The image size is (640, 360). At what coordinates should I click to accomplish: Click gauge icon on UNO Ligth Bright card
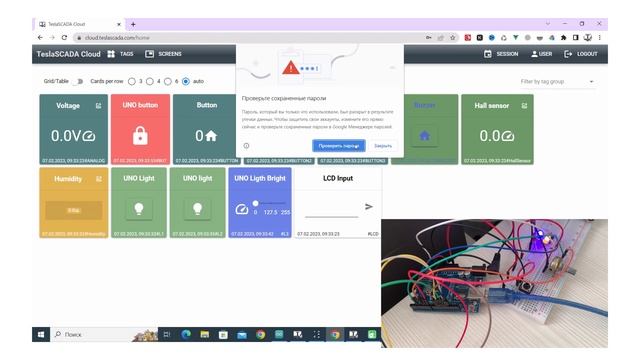(242, 209)
